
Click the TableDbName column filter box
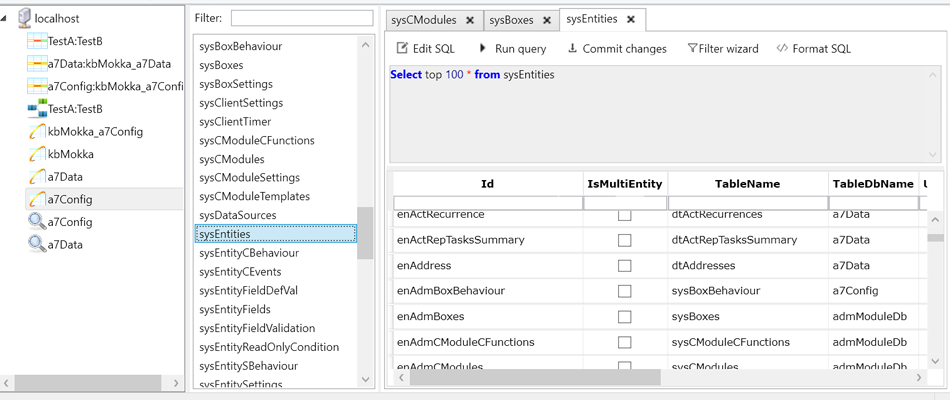873,202
